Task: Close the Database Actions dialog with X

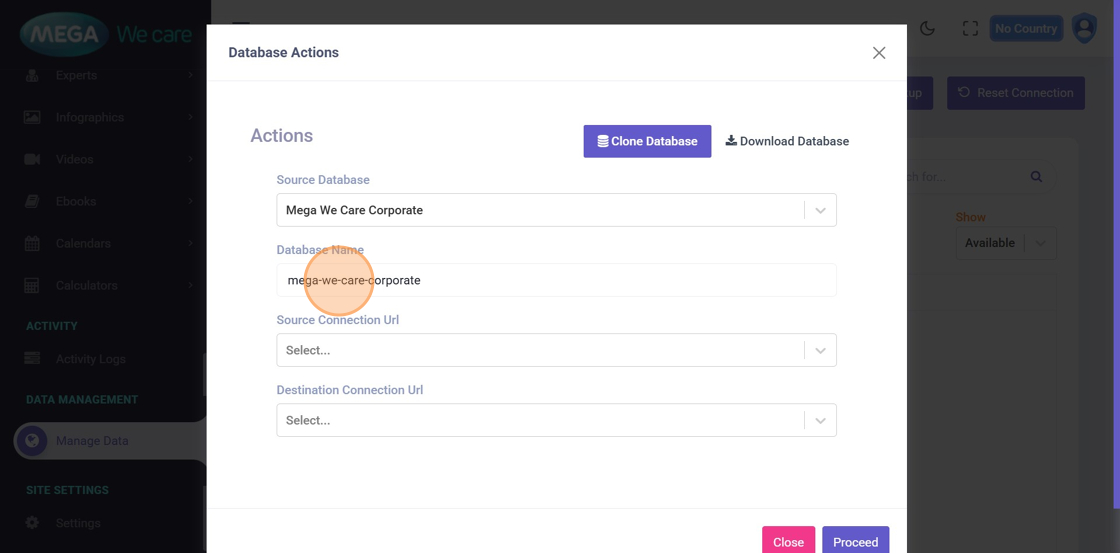Action: click(879, 53)
